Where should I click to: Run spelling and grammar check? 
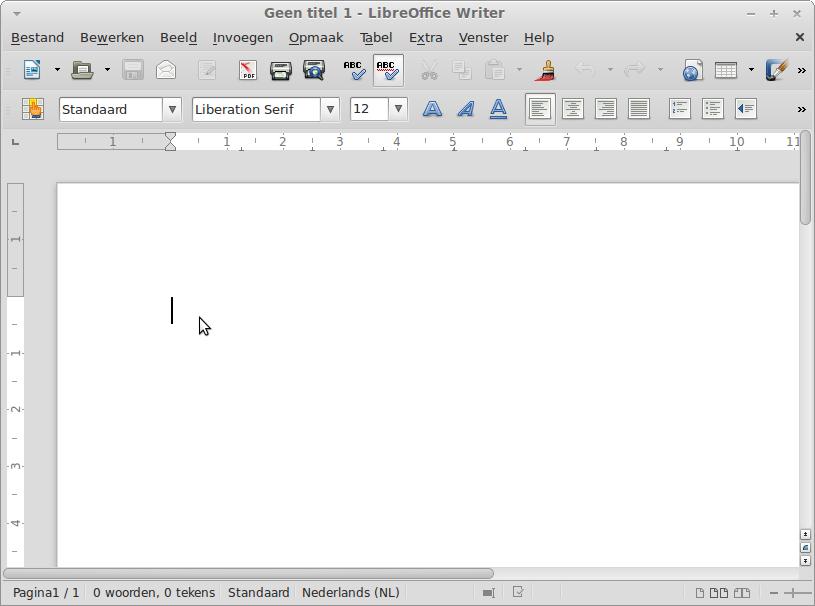click(x=355, y=70)
